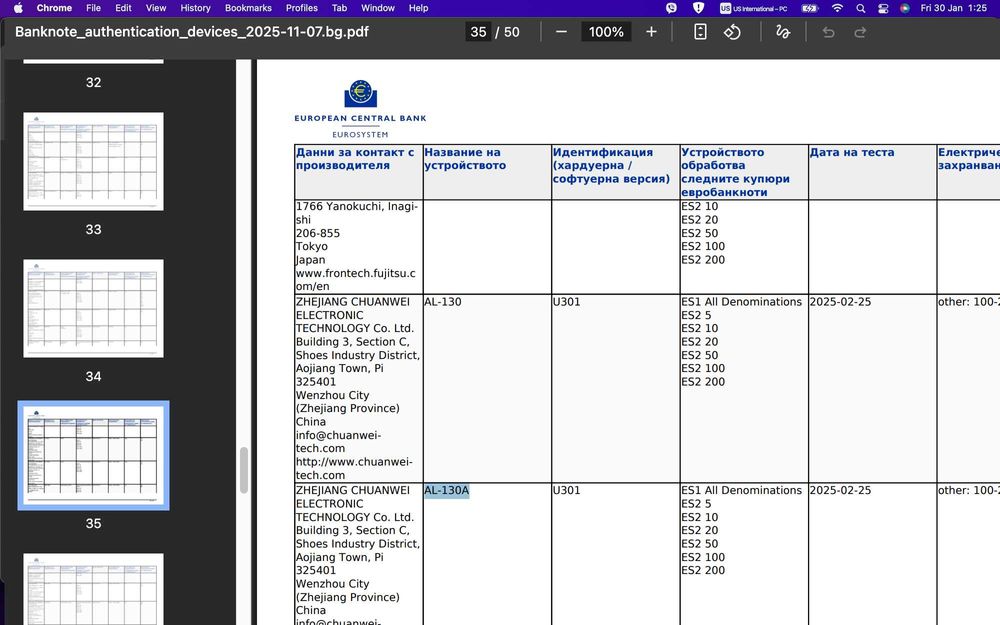The height and width of the screenshot is (625, 1000).
Task: Enable the draw annotation tool
Action: (783, 32)
